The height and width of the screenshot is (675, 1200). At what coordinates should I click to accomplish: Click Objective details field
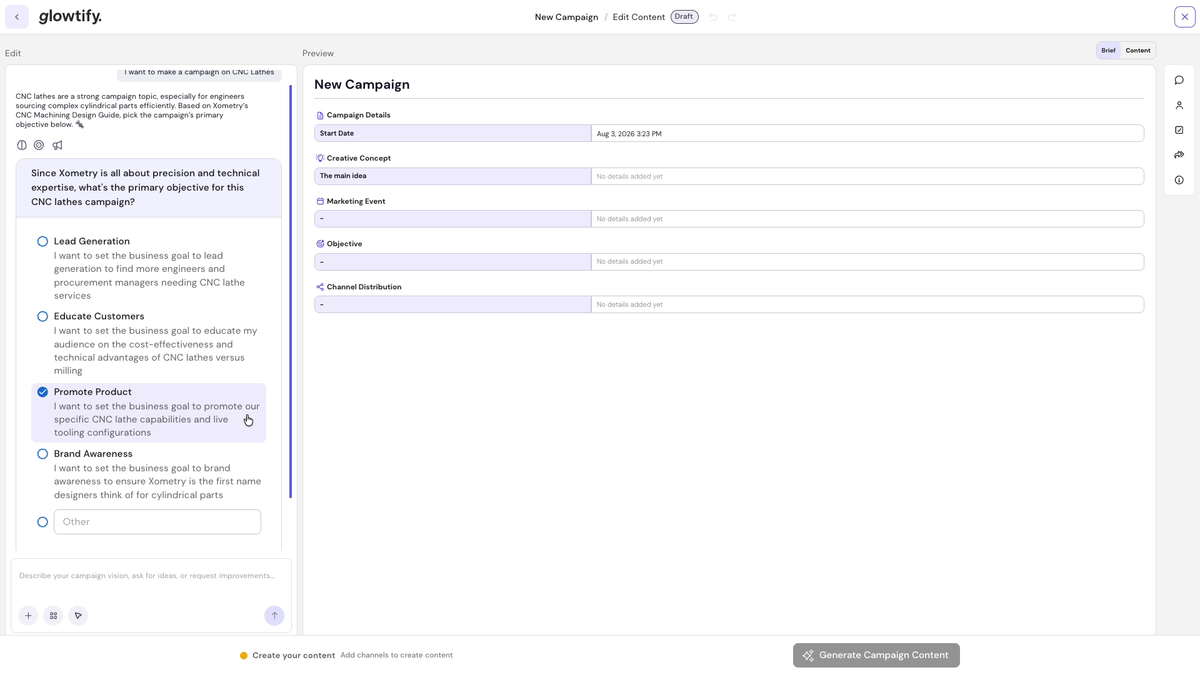click(x=867, y=261)
